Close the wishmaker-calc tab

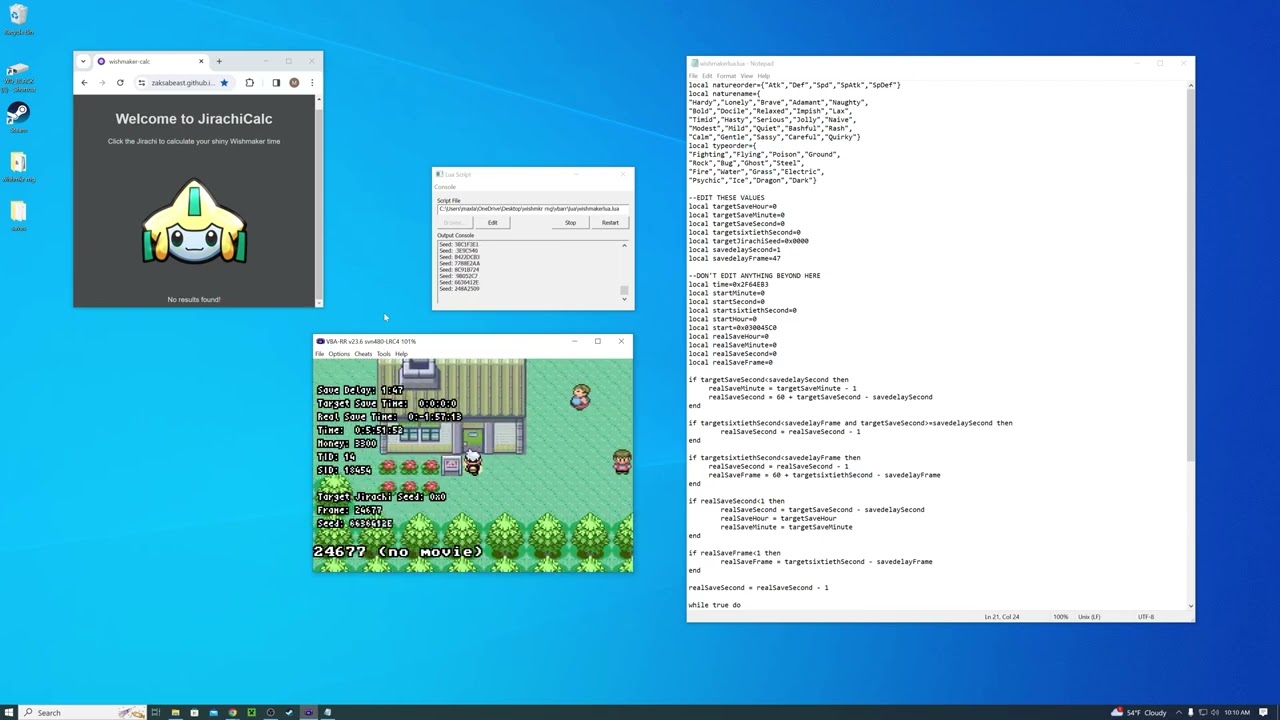pos(201,62)
